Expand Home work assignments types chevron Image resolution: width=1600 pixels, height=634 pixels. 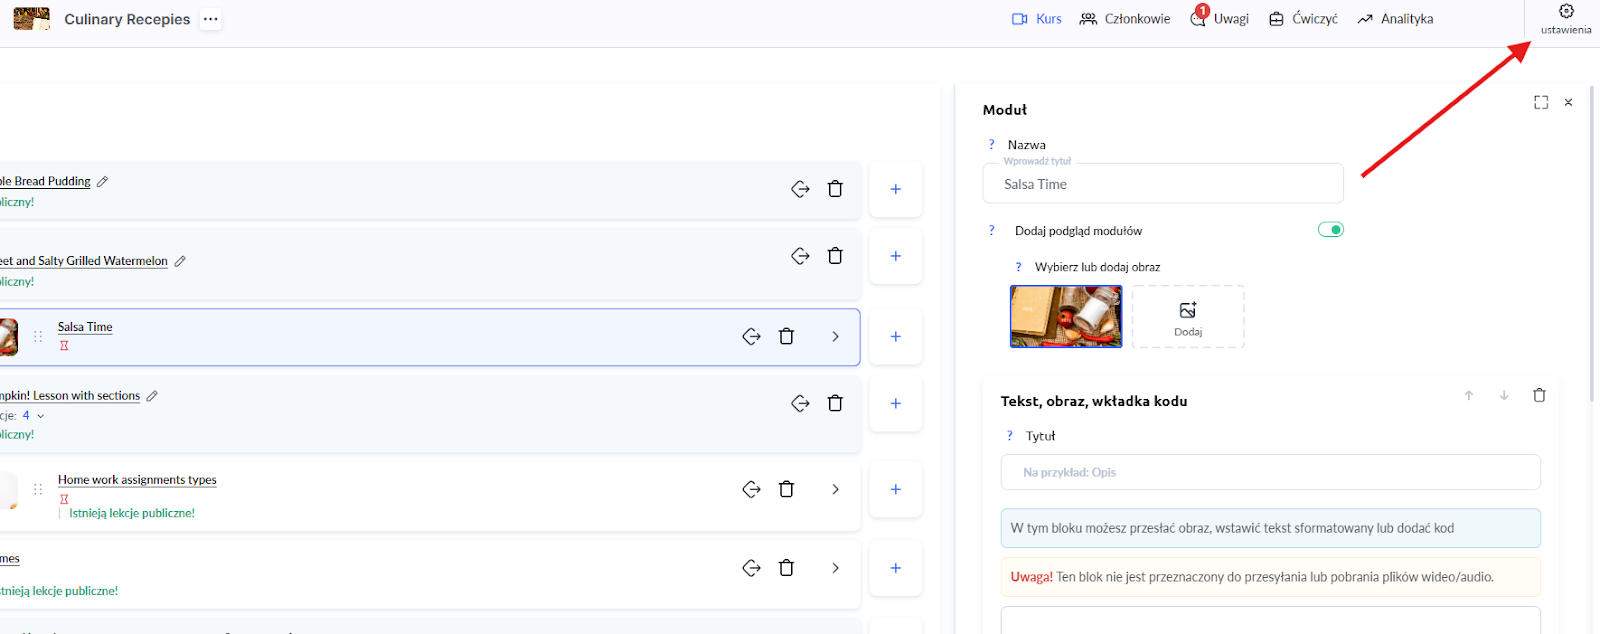click(835, 489)
